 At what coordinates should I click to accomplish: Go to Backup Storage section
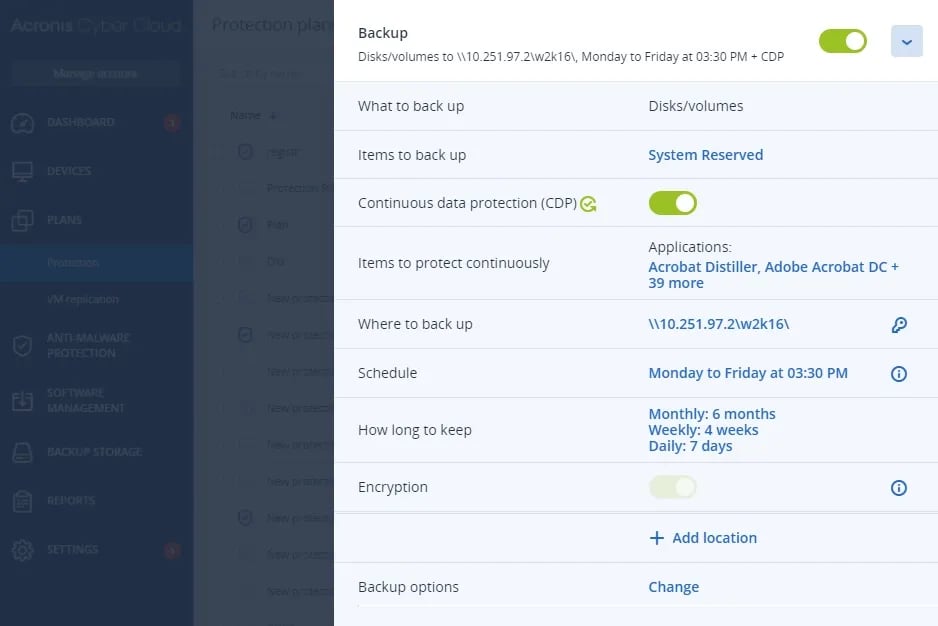[x=94, y=452]
